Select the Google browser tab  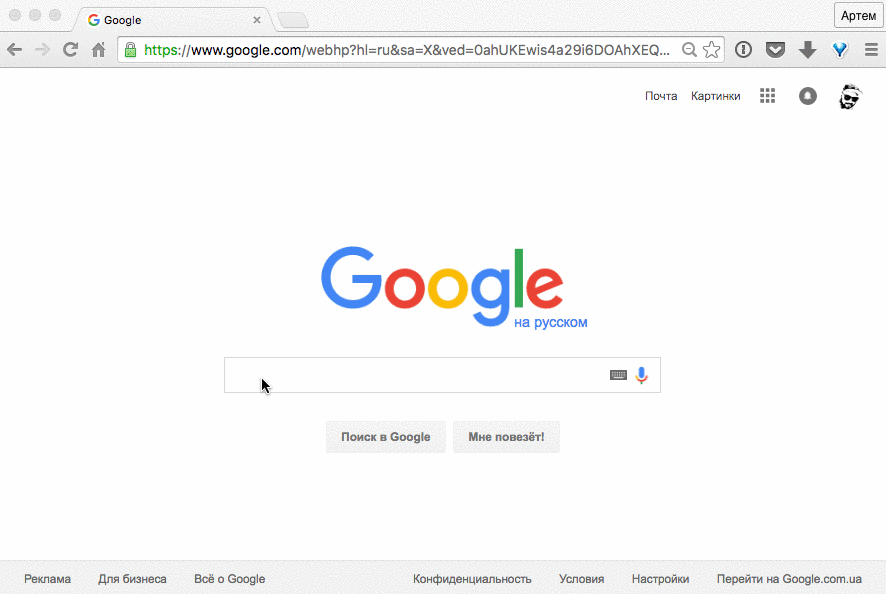(x=174, y=20)
